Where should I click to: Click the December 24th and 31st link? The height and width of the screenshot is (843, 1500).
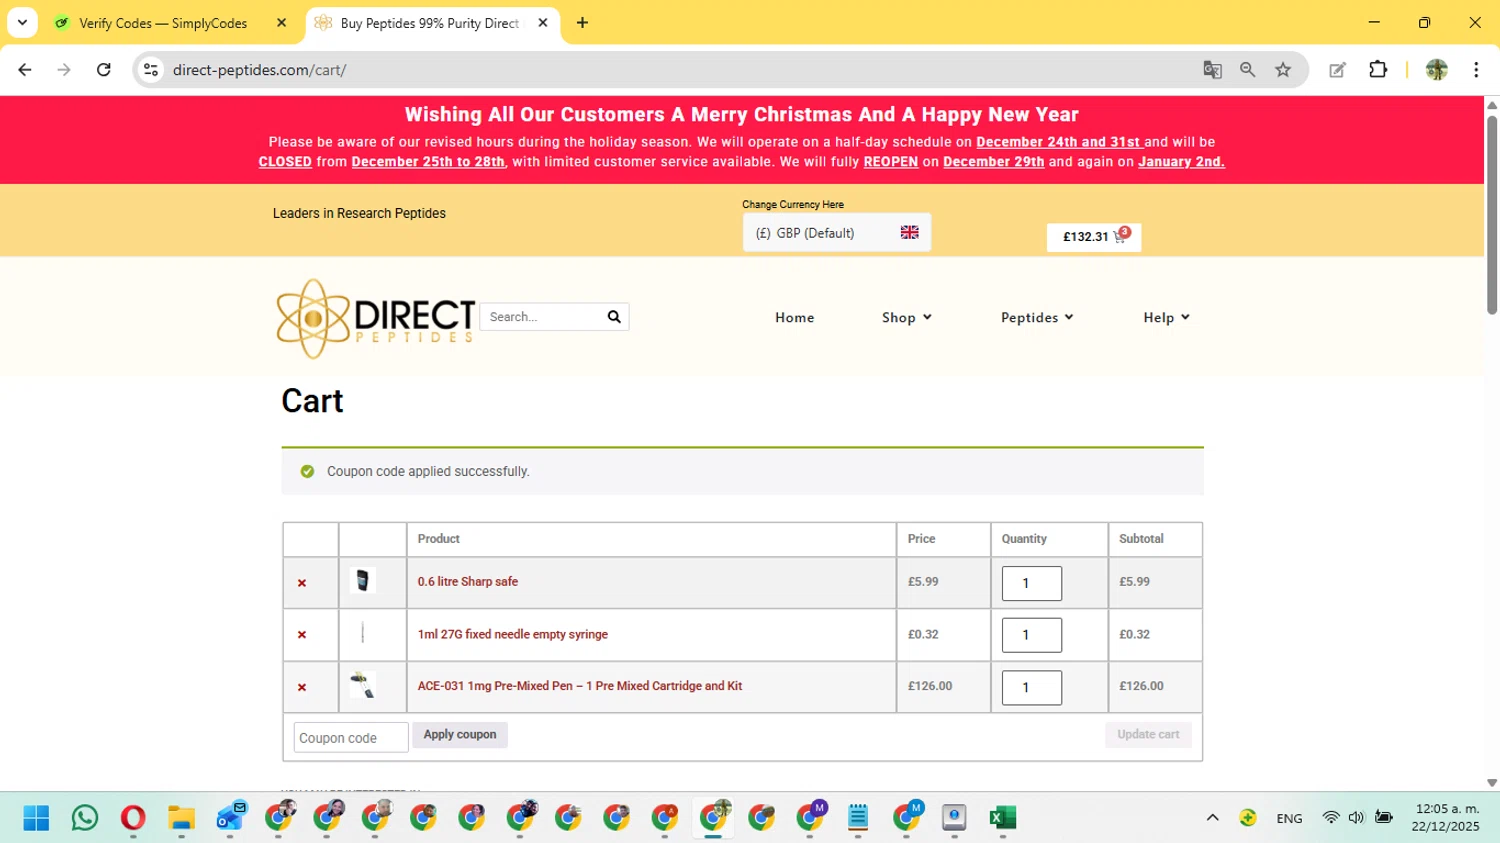coord(1058,142)
